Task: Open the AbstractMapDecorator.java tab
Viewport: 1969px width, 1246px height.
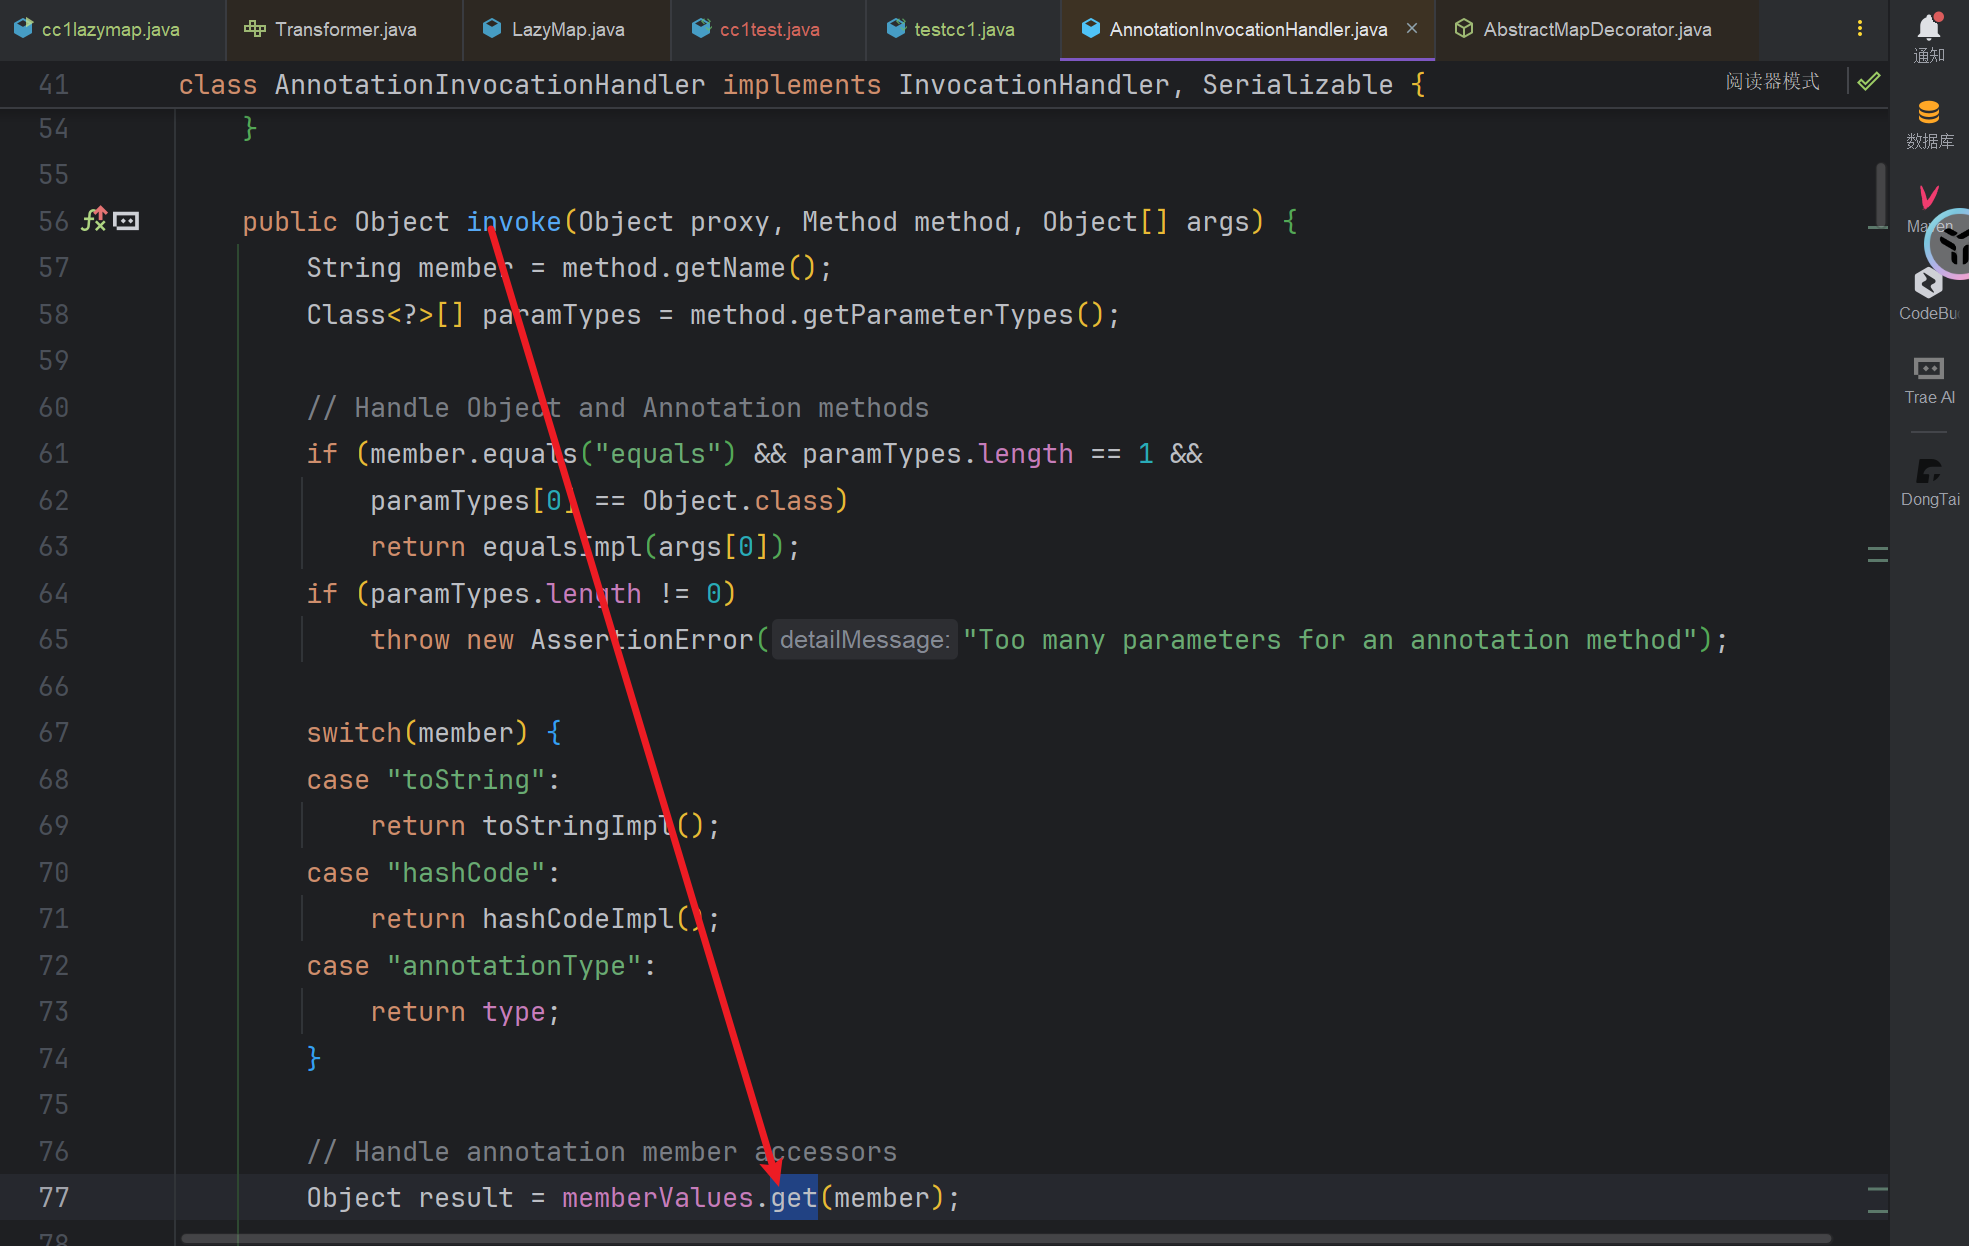Action: click(x=1596, y=29)
